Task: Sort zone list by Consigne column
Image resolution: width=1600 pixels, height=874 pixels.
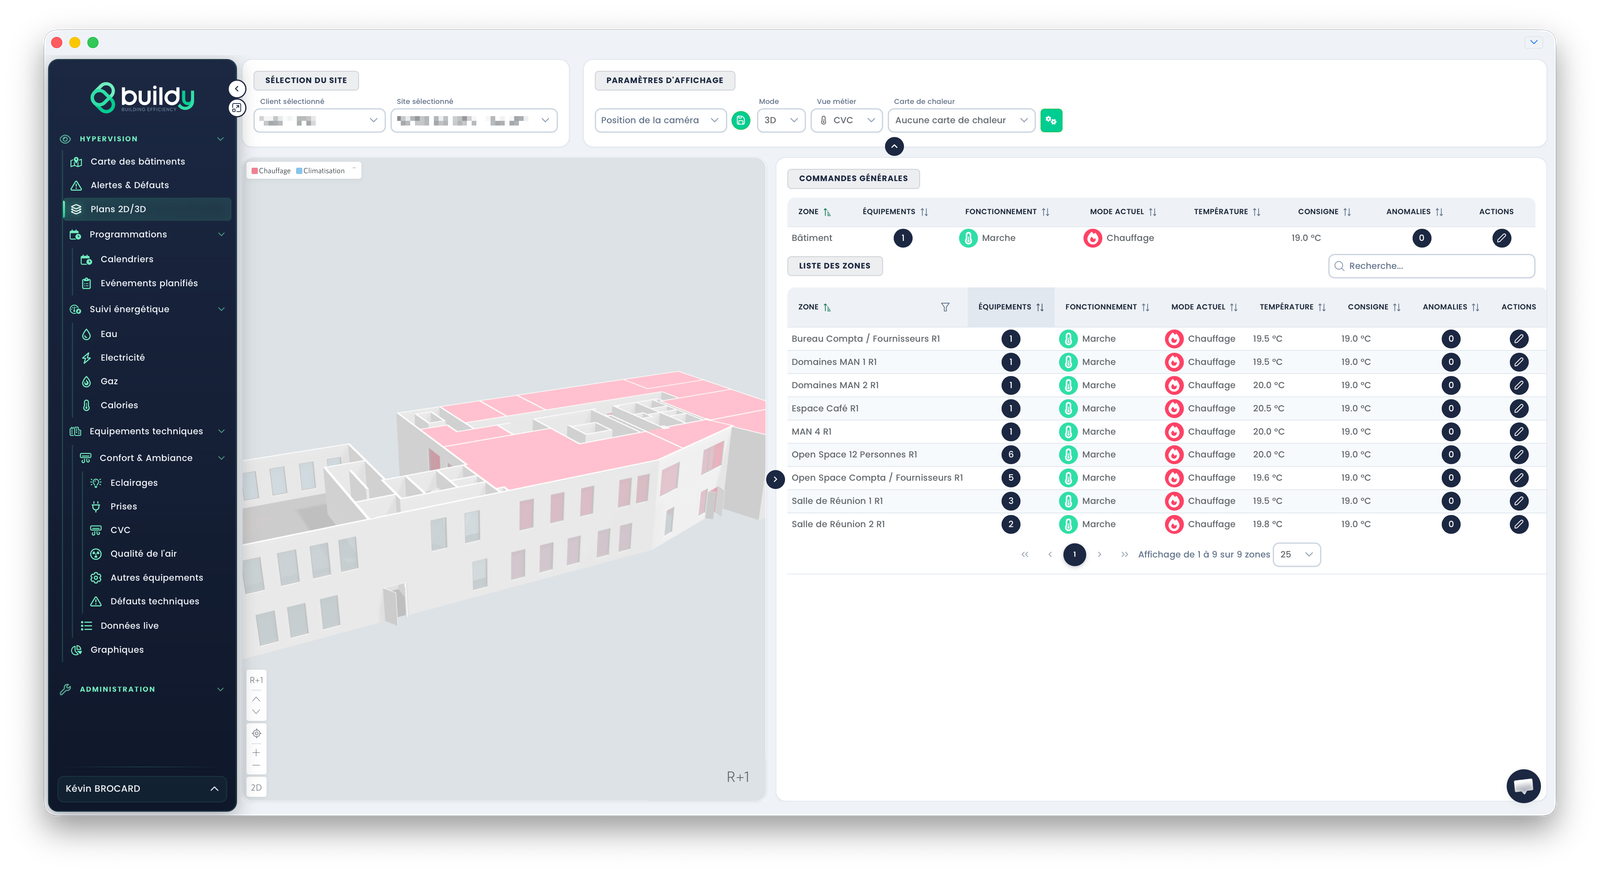Action: point(1374,307)
